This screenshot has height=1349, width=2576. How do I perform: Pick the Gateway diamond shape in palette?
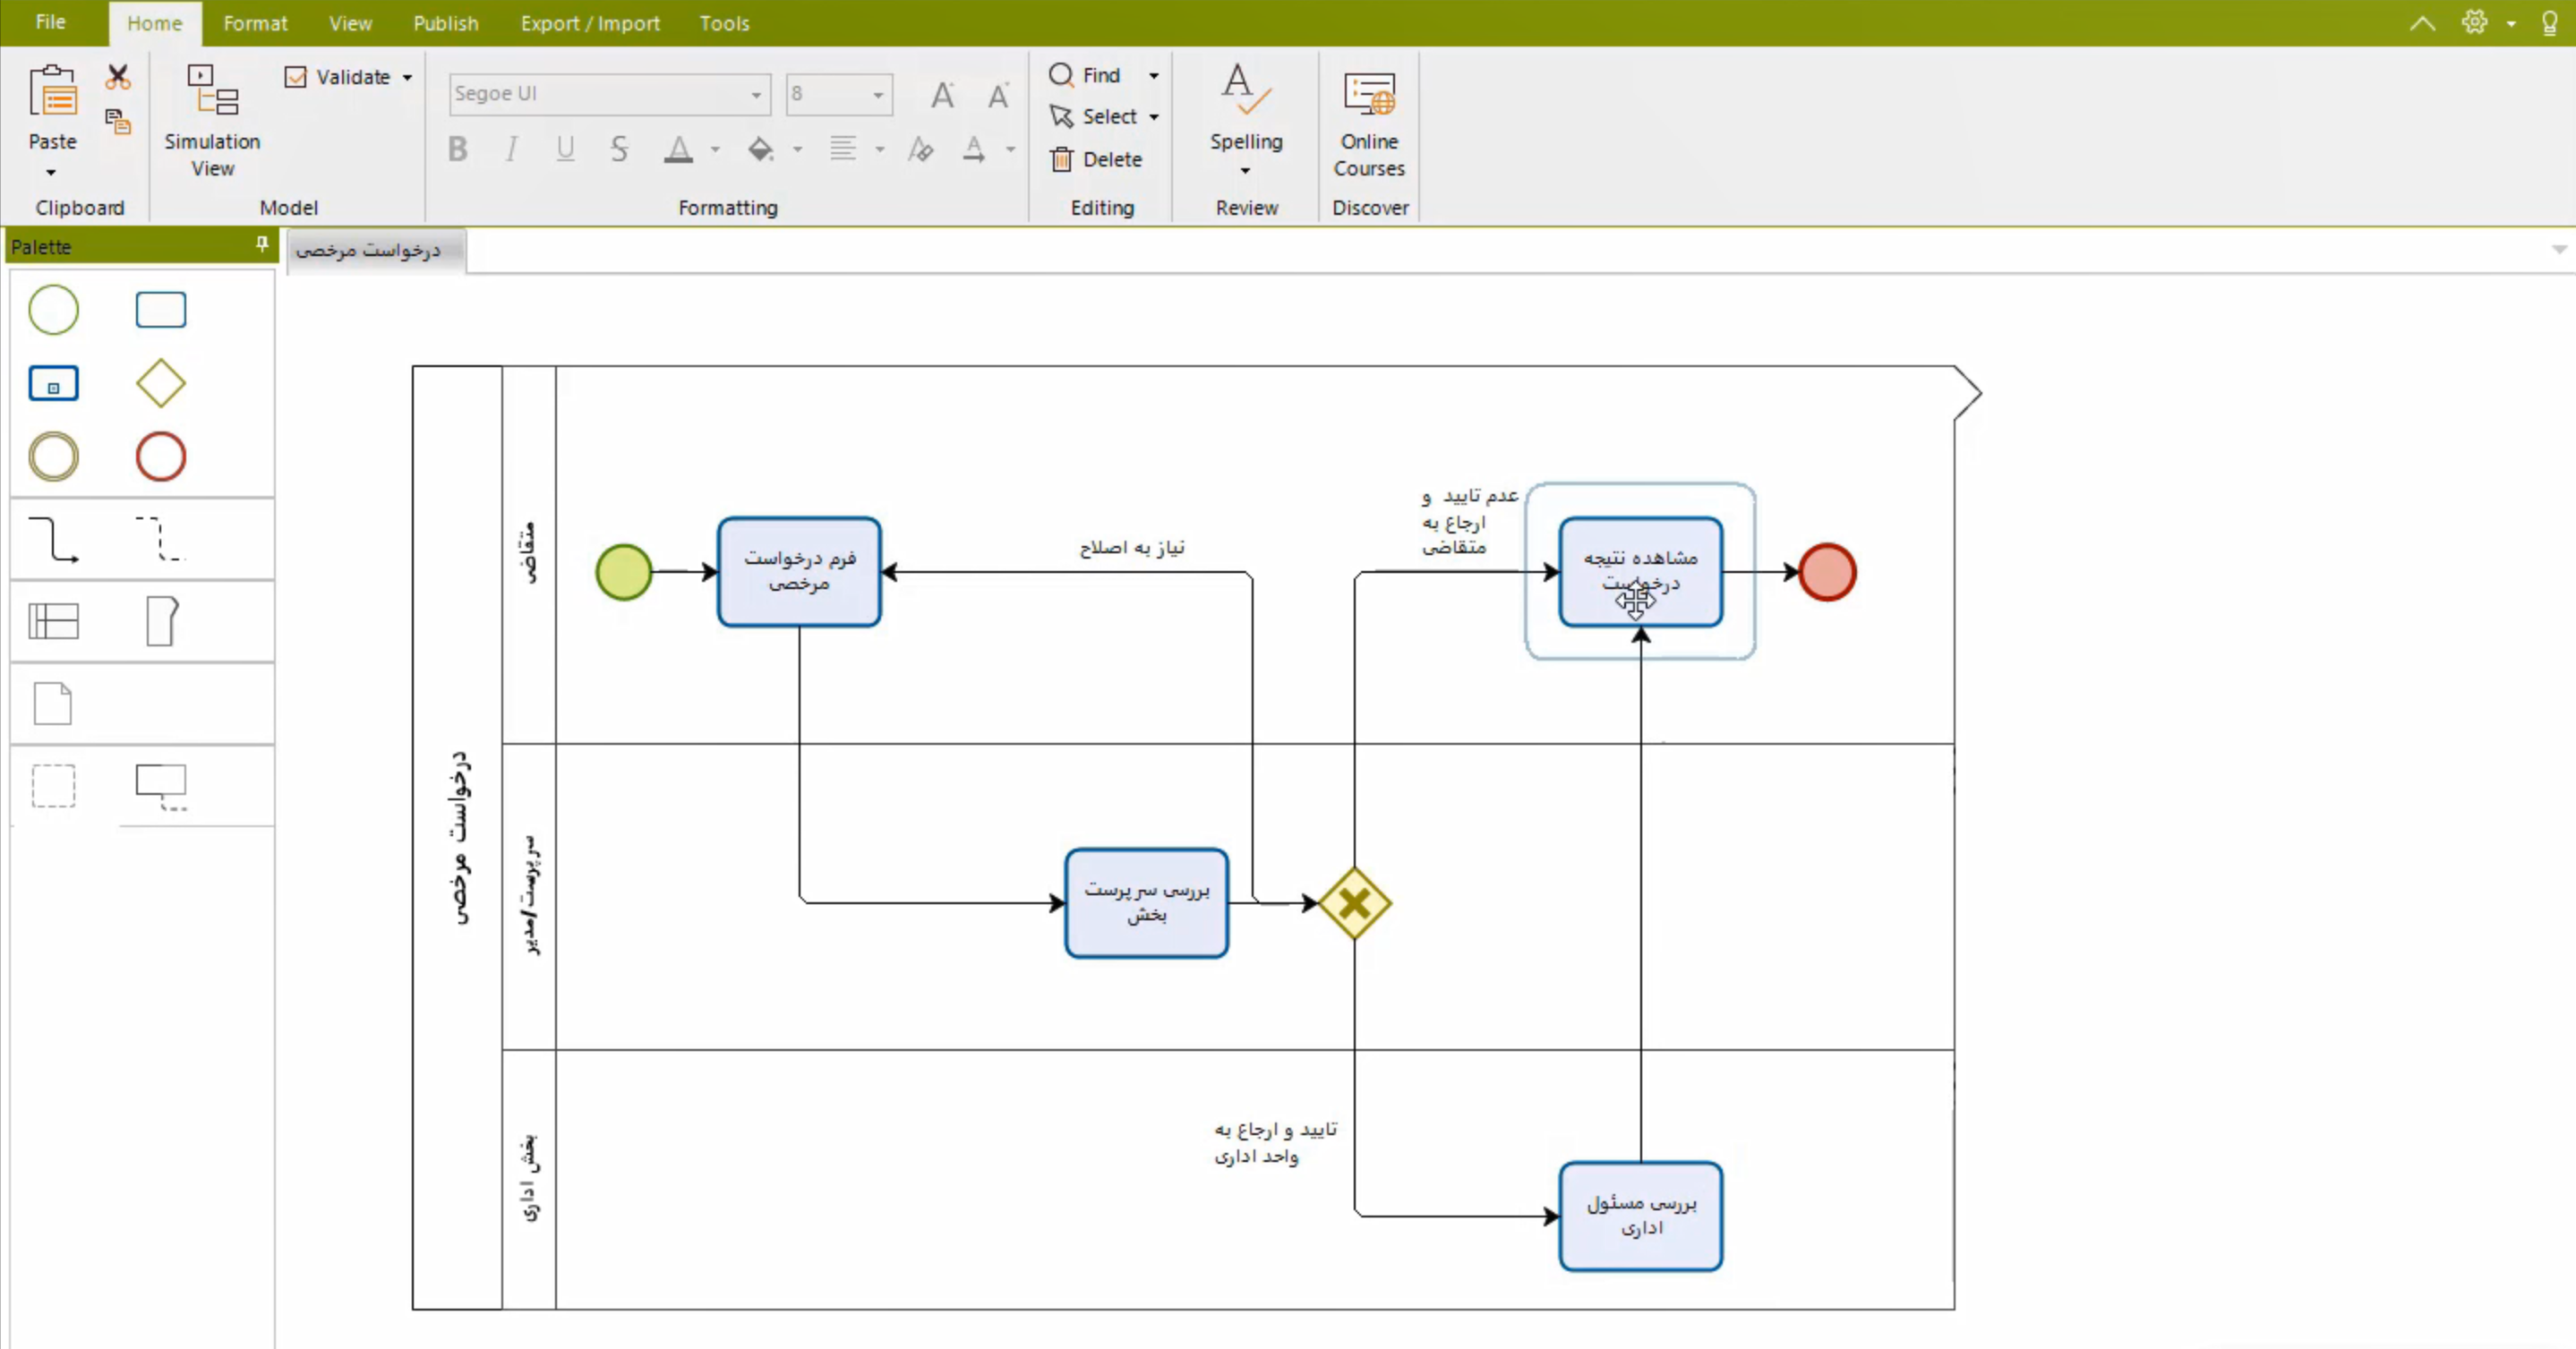tap(160, 384)
